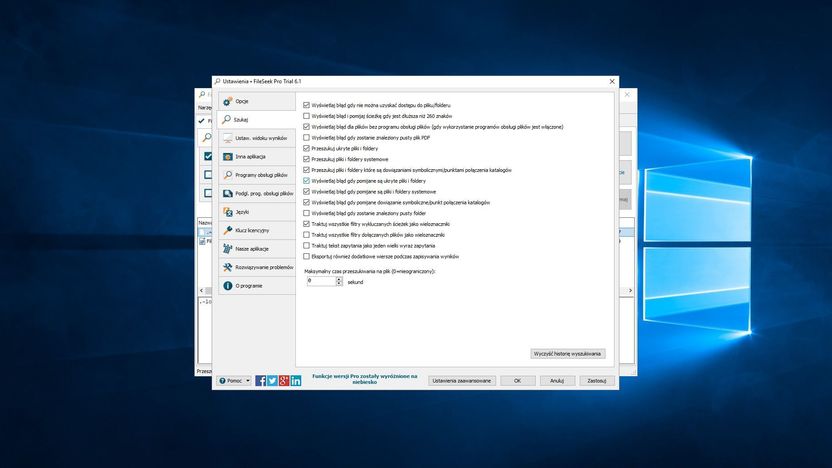Image resolution: width=832 pixels, height=468 pixels.
Task: Open Ustaw. widoku wyników tab
Action: 257,138
